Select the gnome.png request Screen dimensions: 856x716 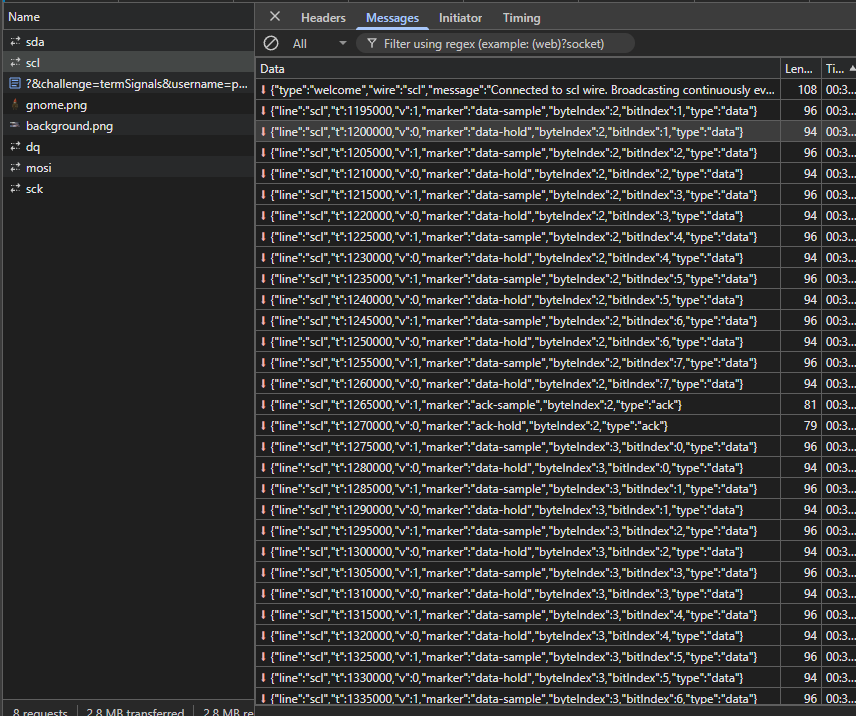click(129, 105)
